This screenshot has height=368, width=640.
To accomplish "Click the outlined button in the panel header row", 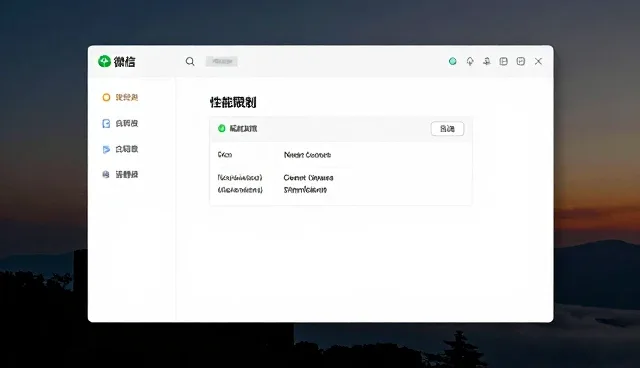I will 447,129.
